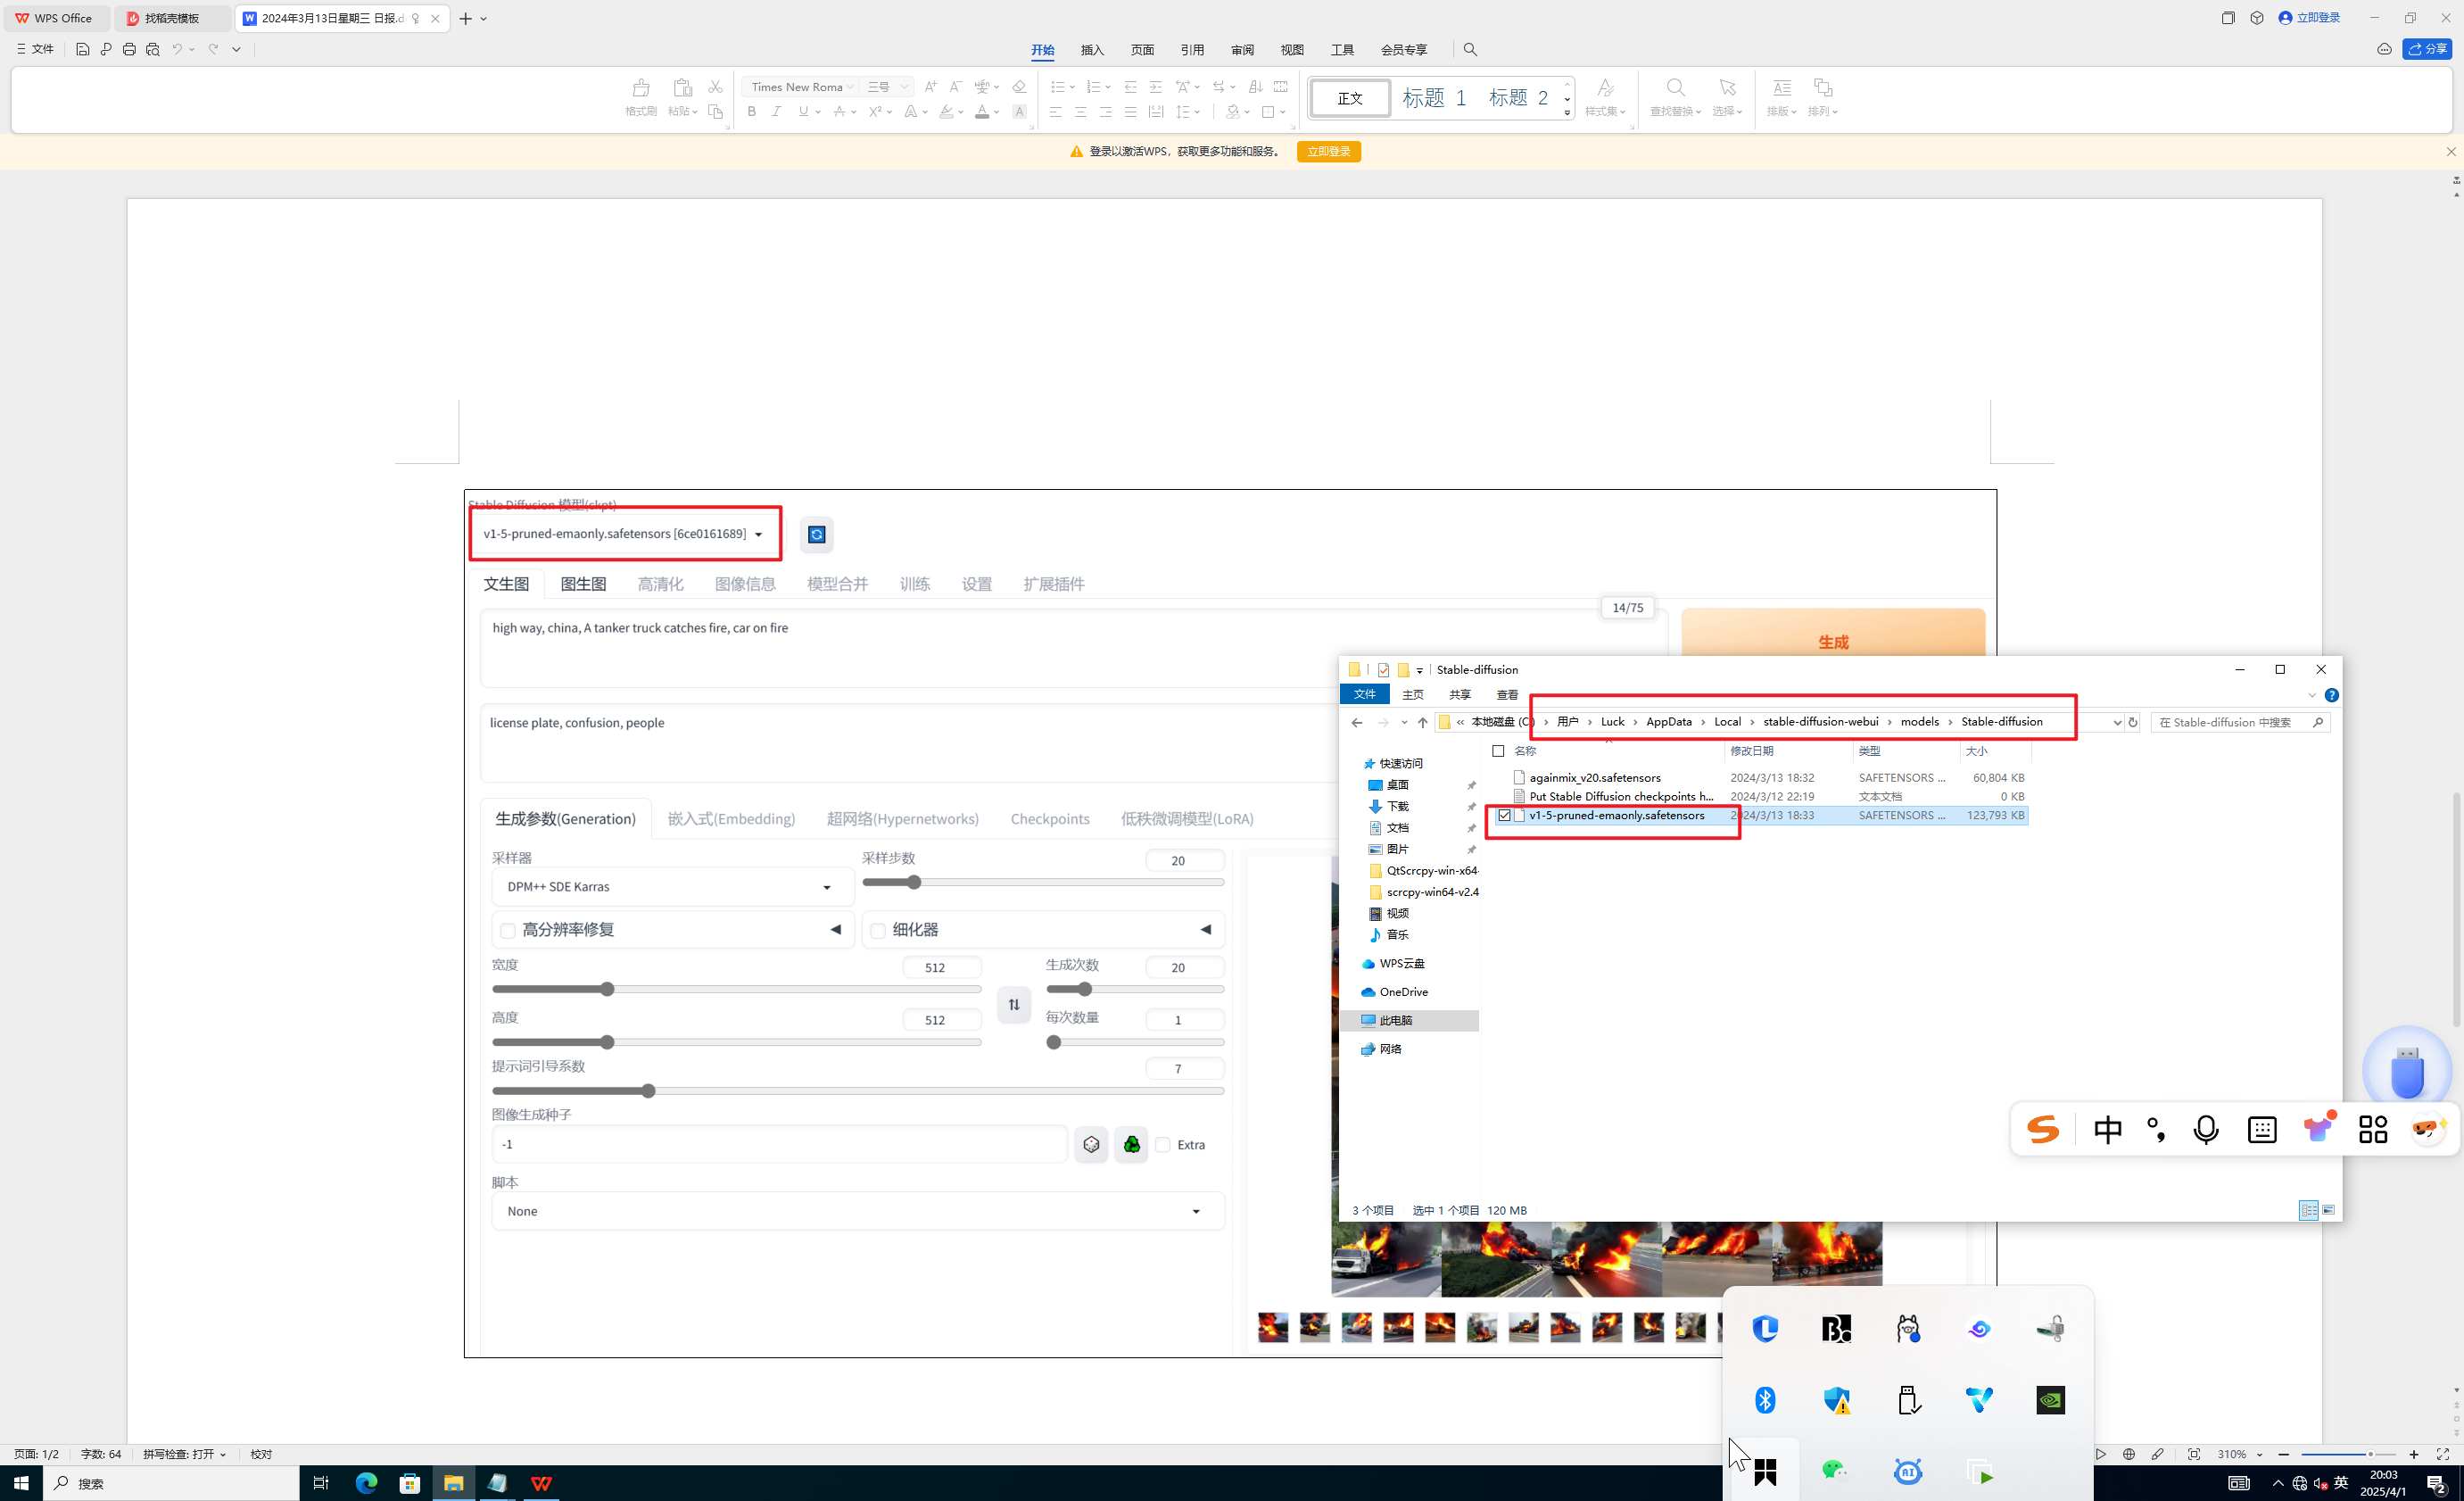
Task: Click the Cut scissors icon
Action: (x=715, y=87)
